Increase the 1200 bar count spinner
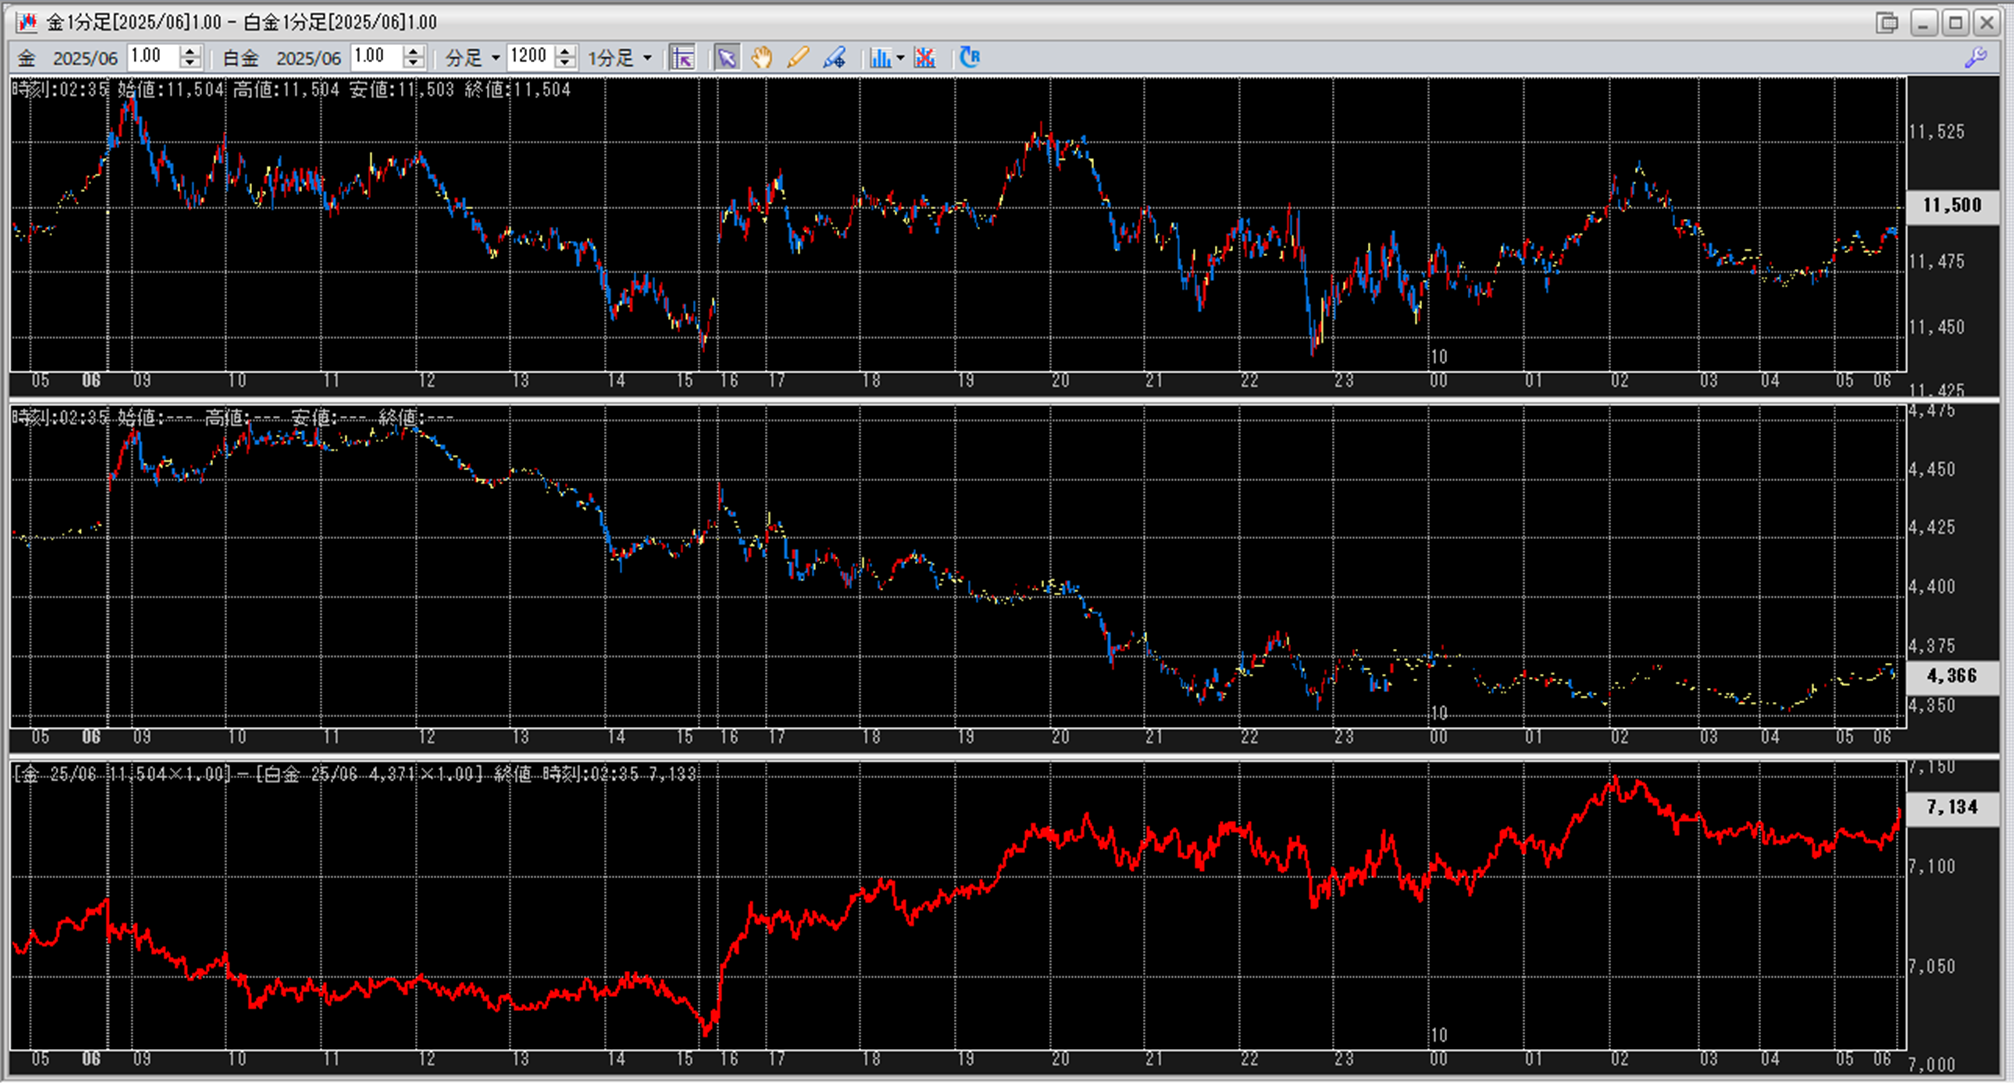The image size is (2014, 1084). [x=565, y=52]
